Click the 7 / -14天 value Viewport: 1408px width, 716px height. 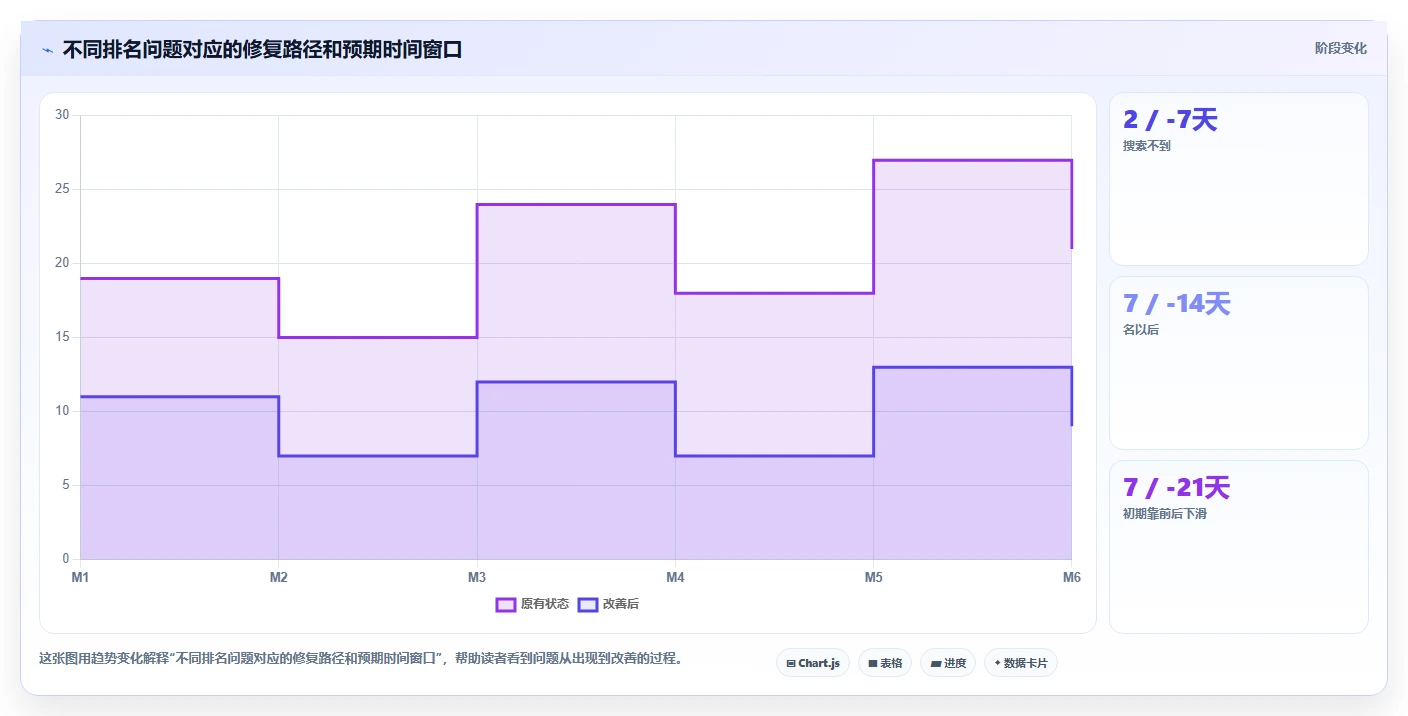coord(1177,304)
